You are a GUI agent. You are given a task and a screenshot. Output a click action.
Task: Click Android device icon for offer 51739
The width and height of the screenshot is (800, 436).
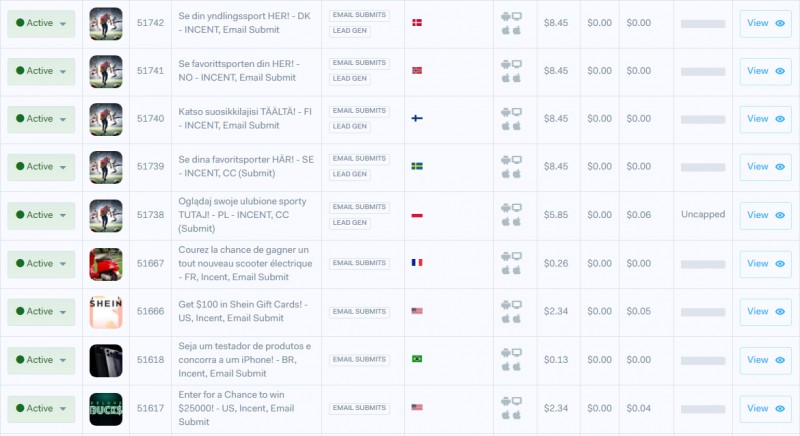click(505, 160)
